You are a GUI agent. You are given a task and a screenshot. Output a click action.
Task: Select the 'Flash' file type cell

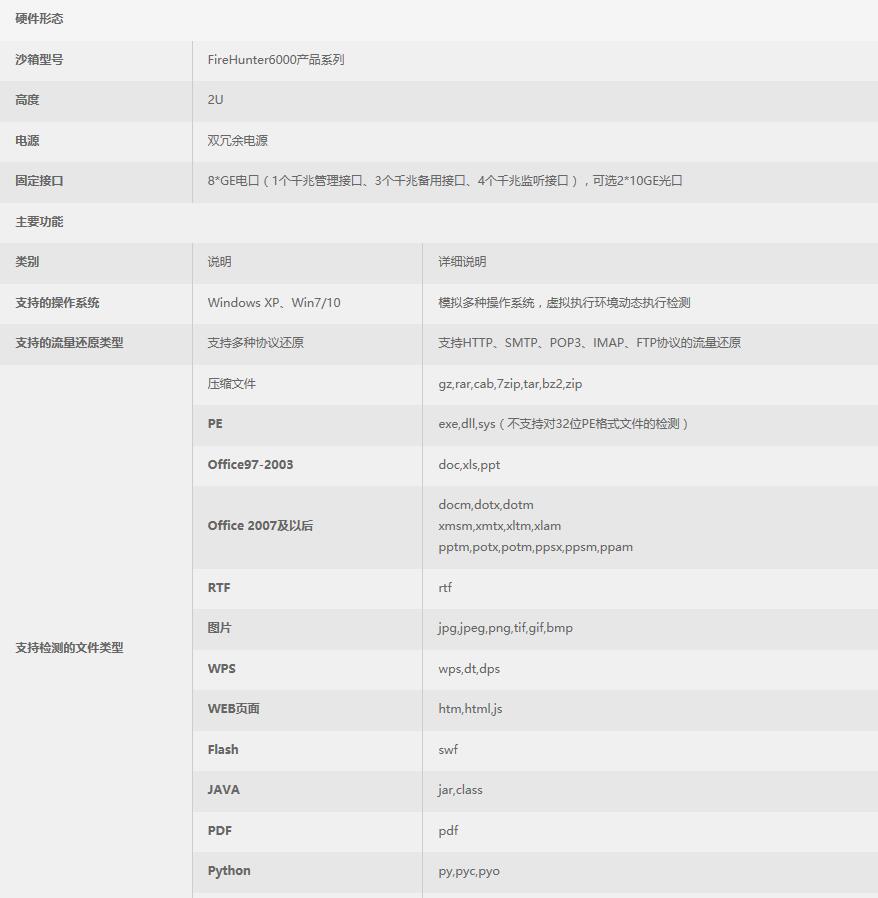(223, 750)
